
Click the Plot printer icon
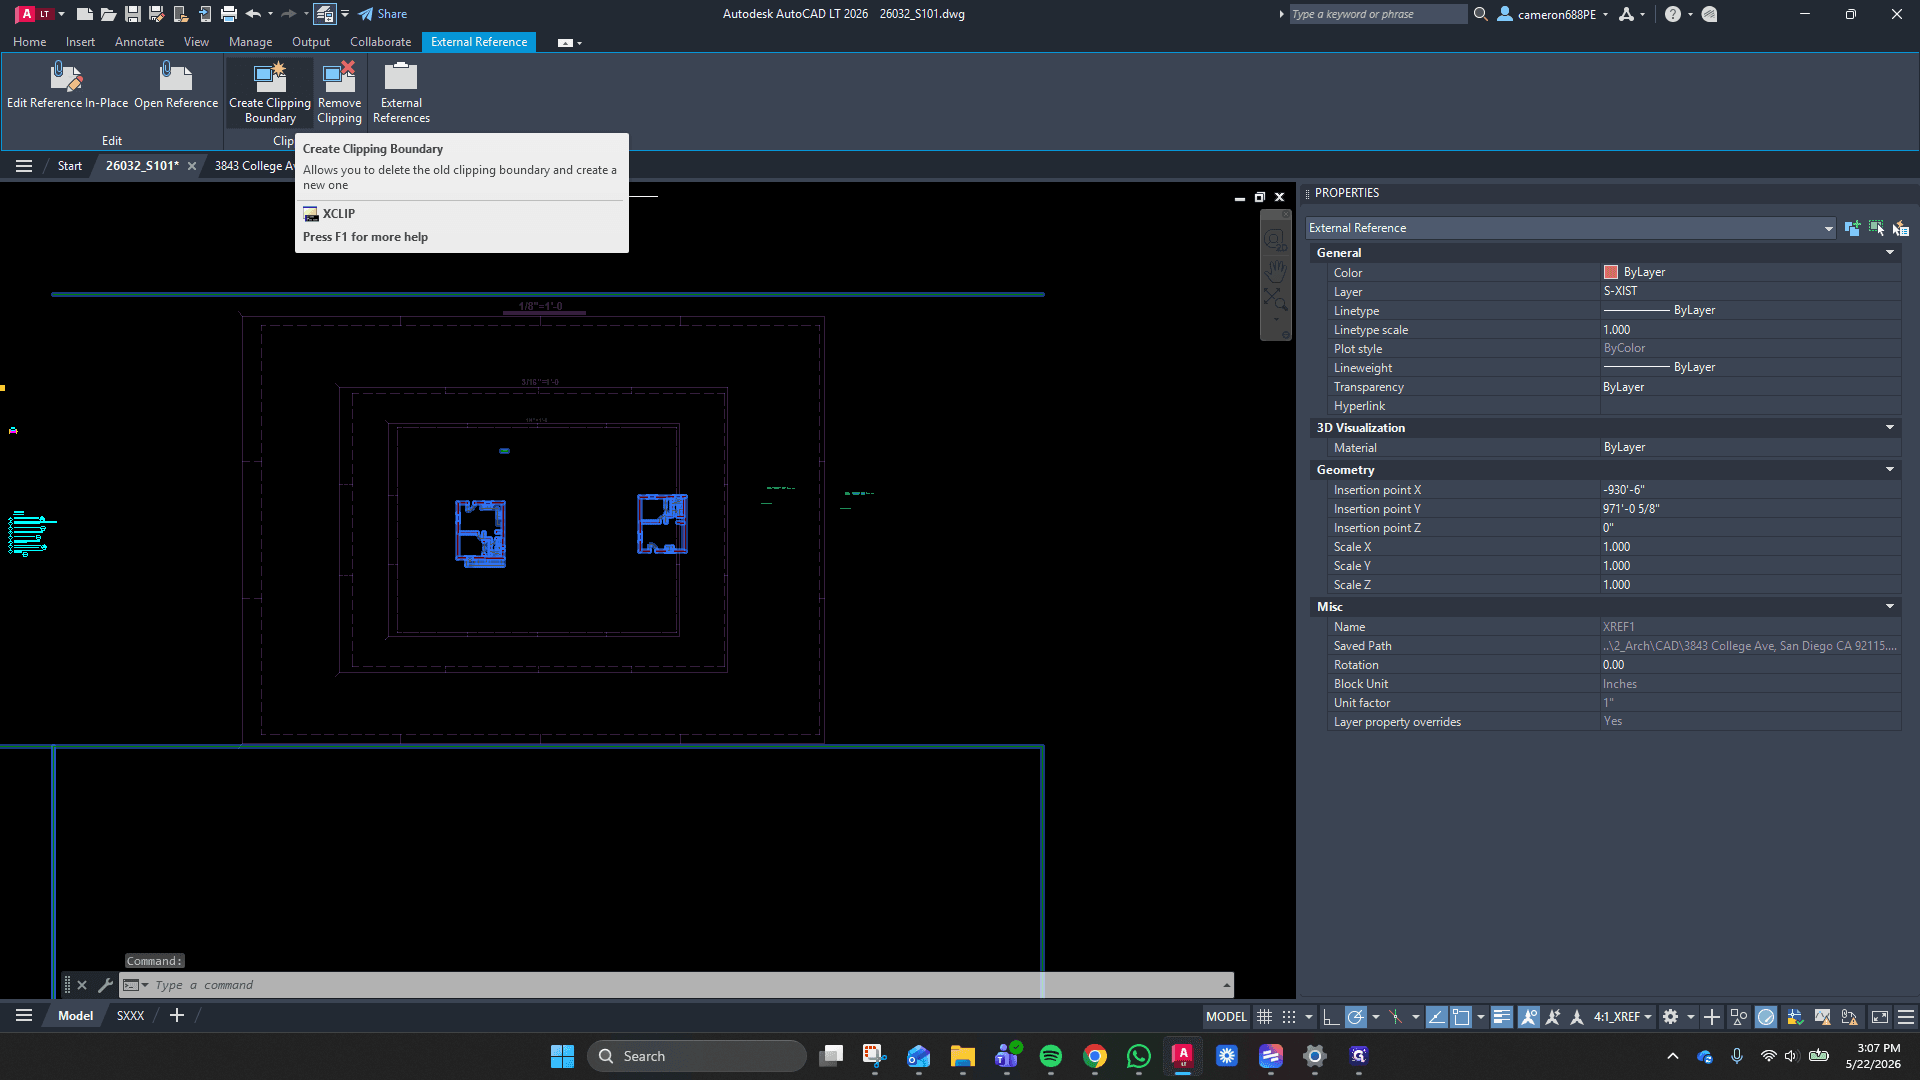(x=229, y=14)
